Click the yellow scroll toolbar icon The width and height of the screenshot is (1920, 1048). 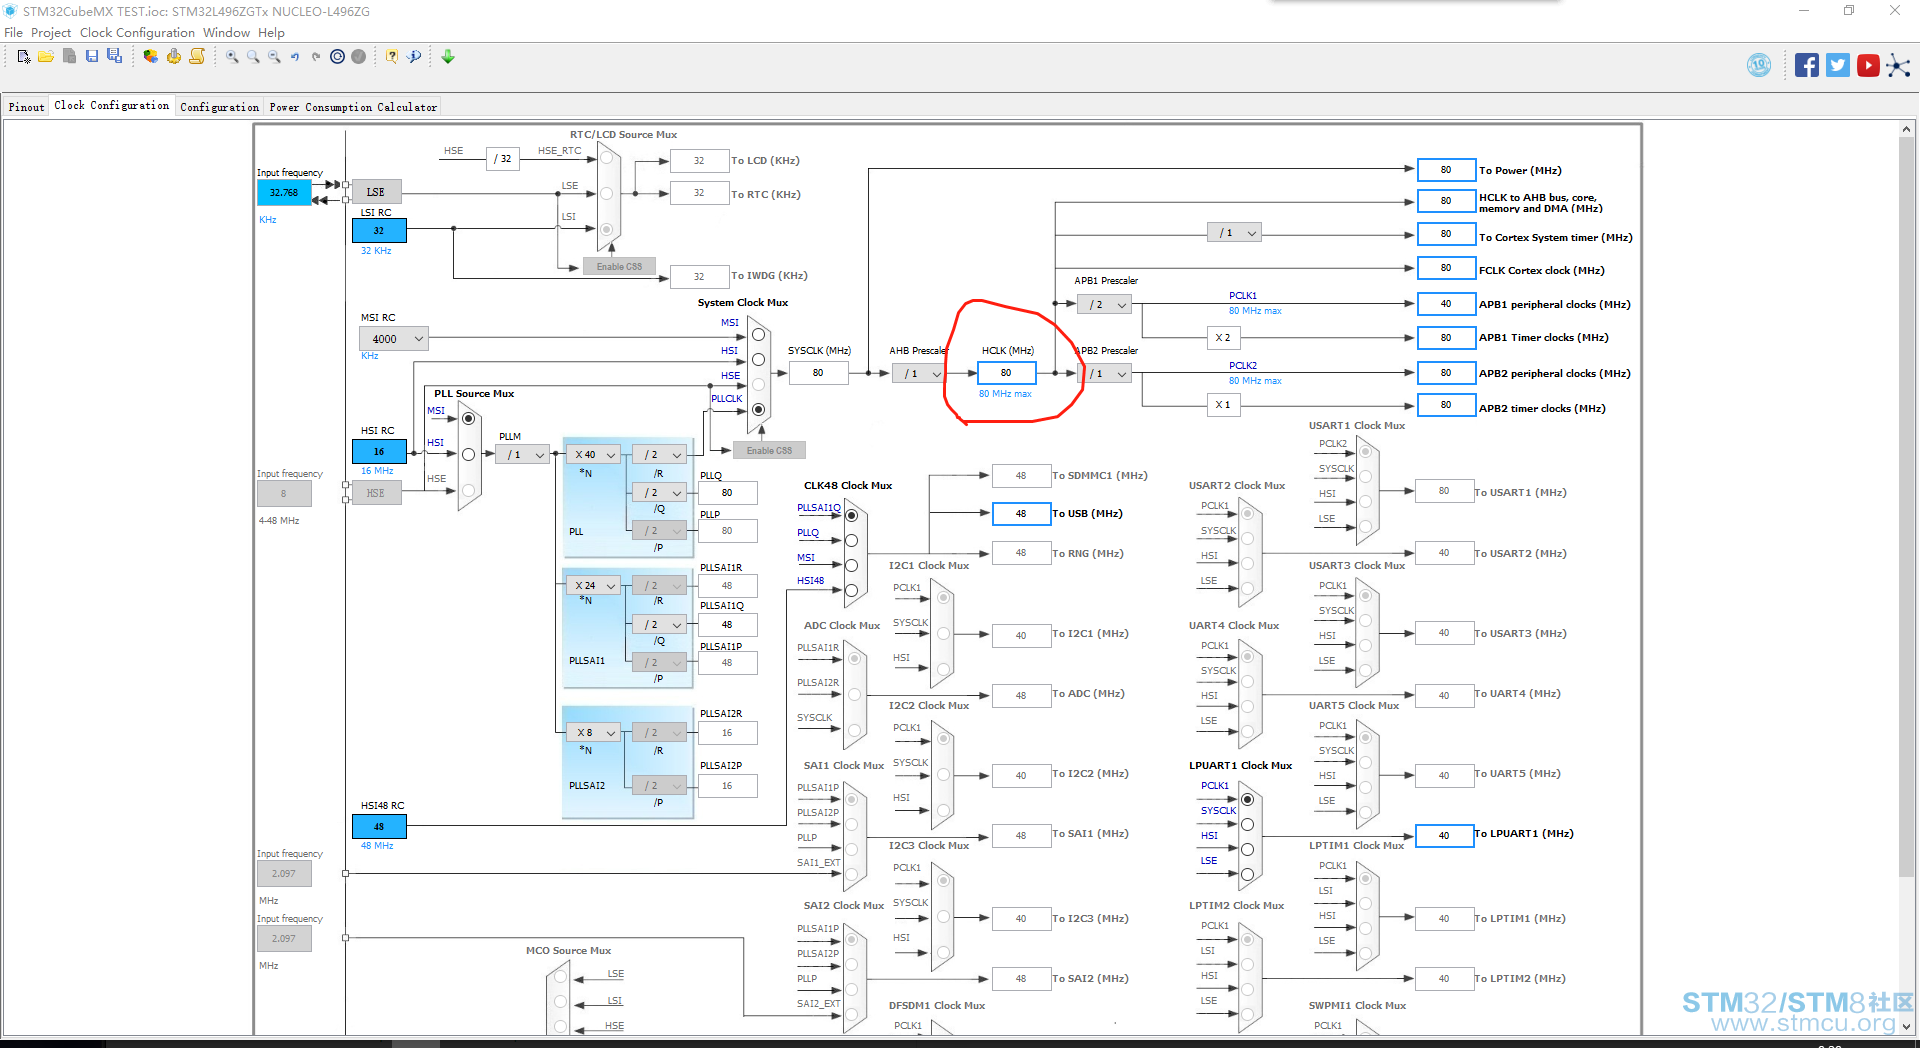pos(197,57)
